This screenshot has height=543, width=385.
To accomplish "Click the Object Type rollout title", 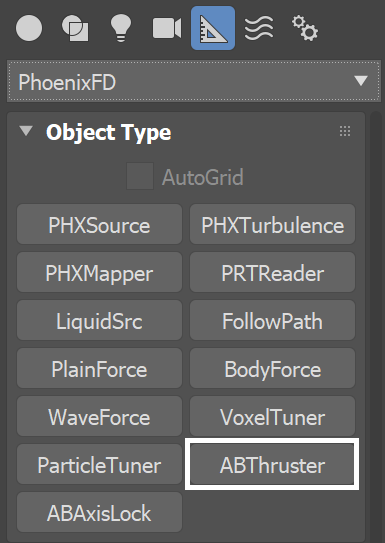I will 109,132.
